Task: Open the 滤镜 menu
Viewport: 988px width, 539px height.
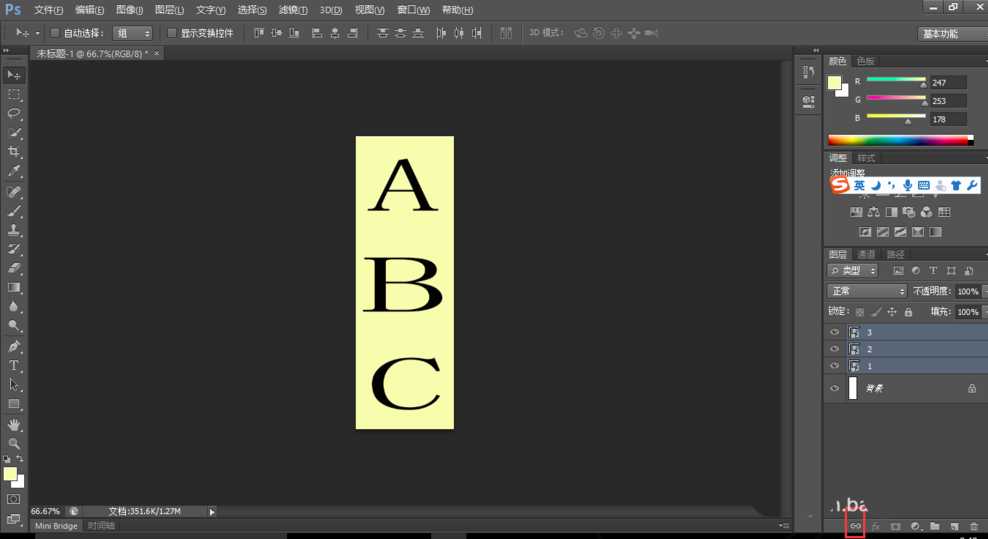Action: [x=292, y=10]
